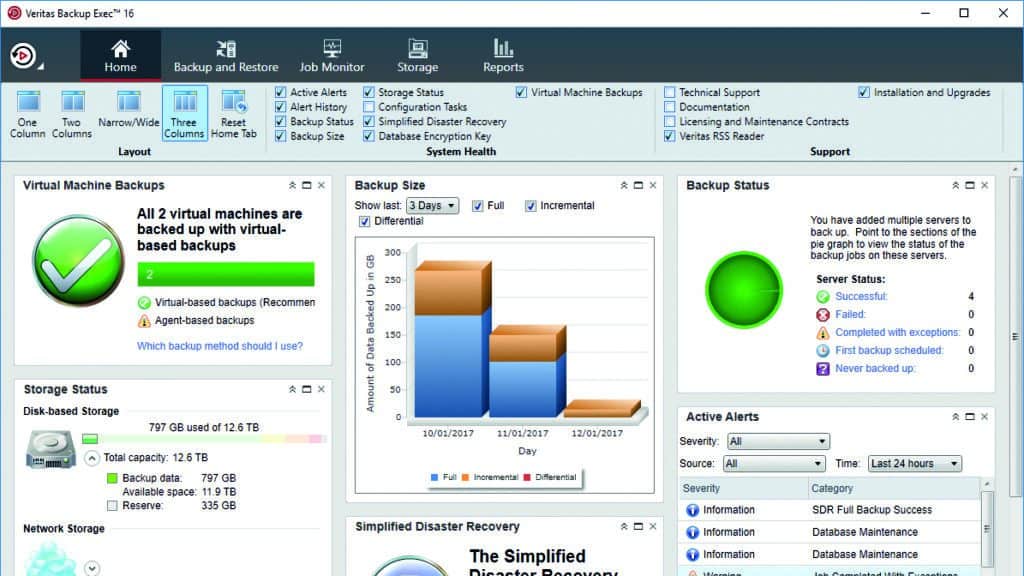Image resolution: width=1024 pixels, height=576 pixels.
Task: Open the Job Monitor tab
Action: click(332, 55)
